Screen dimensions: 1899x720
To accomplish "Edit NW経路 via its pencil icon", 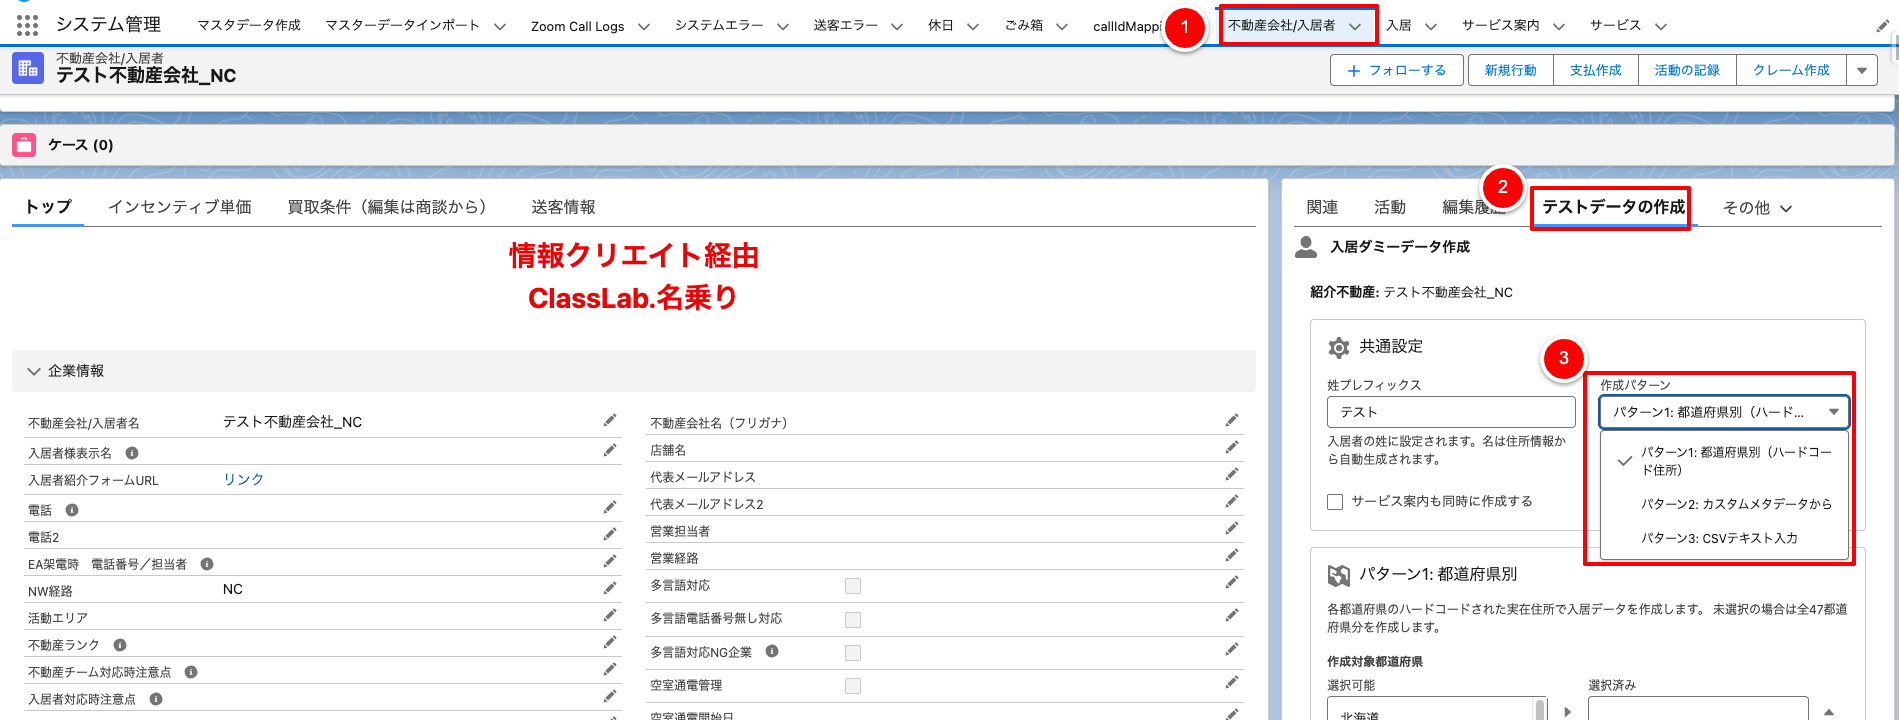I will 610,589.
